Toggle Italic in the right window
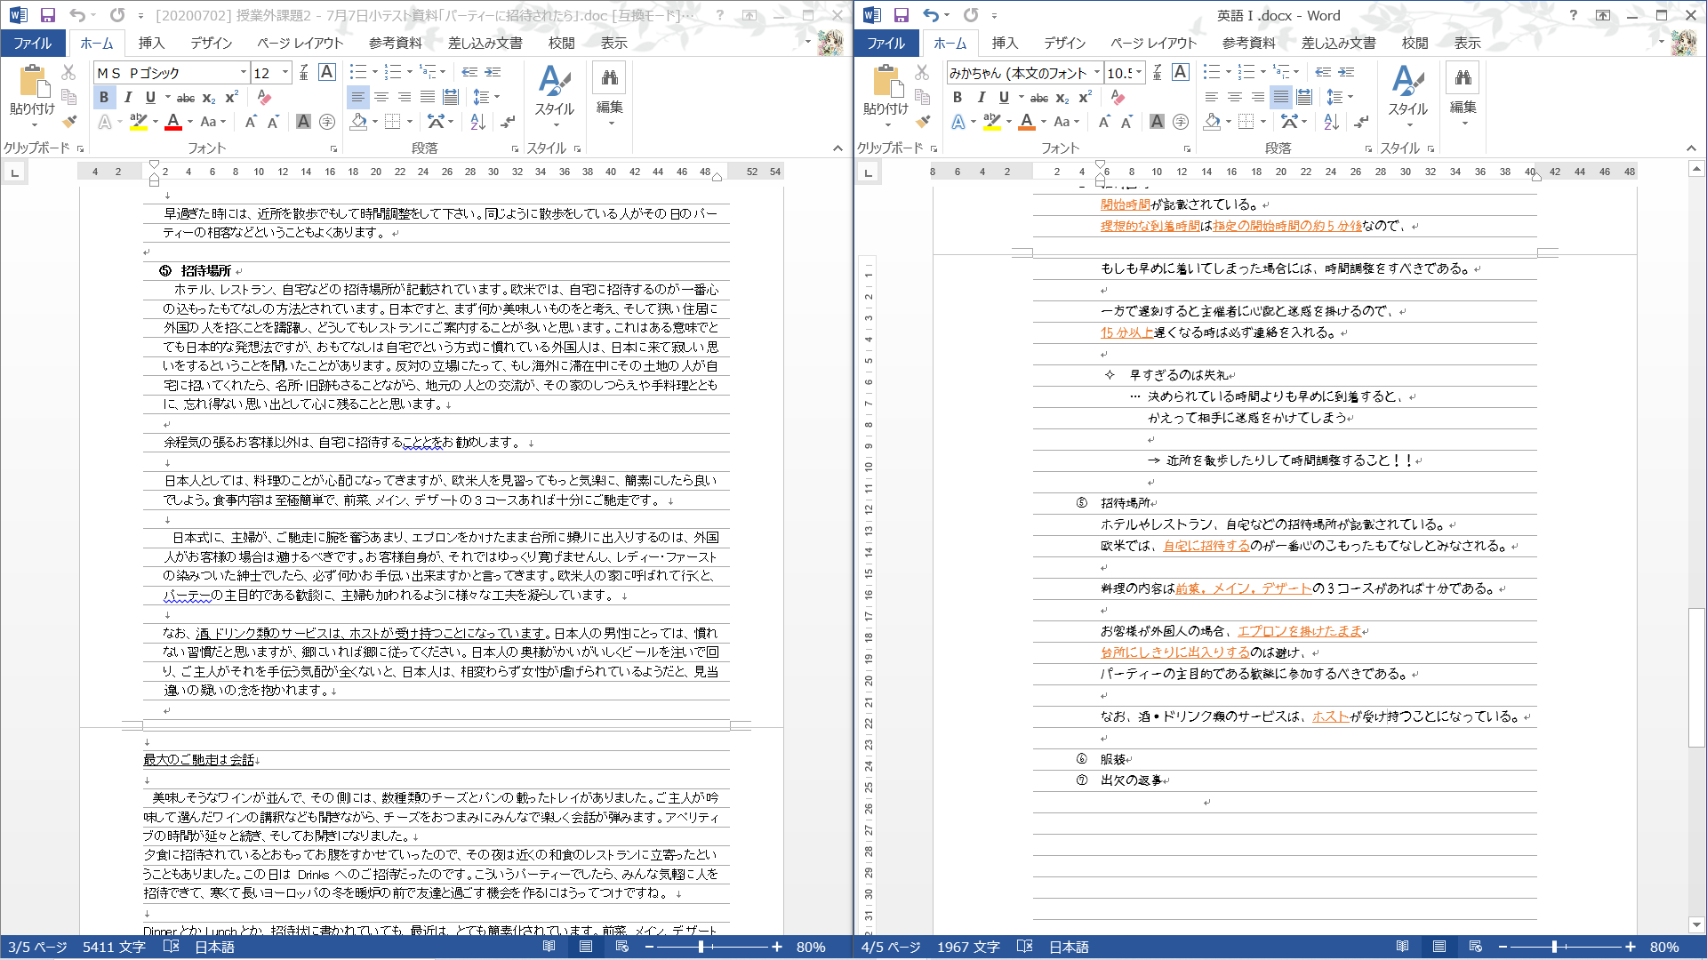This screenshot has height=960, width=1707. [981, 97]
